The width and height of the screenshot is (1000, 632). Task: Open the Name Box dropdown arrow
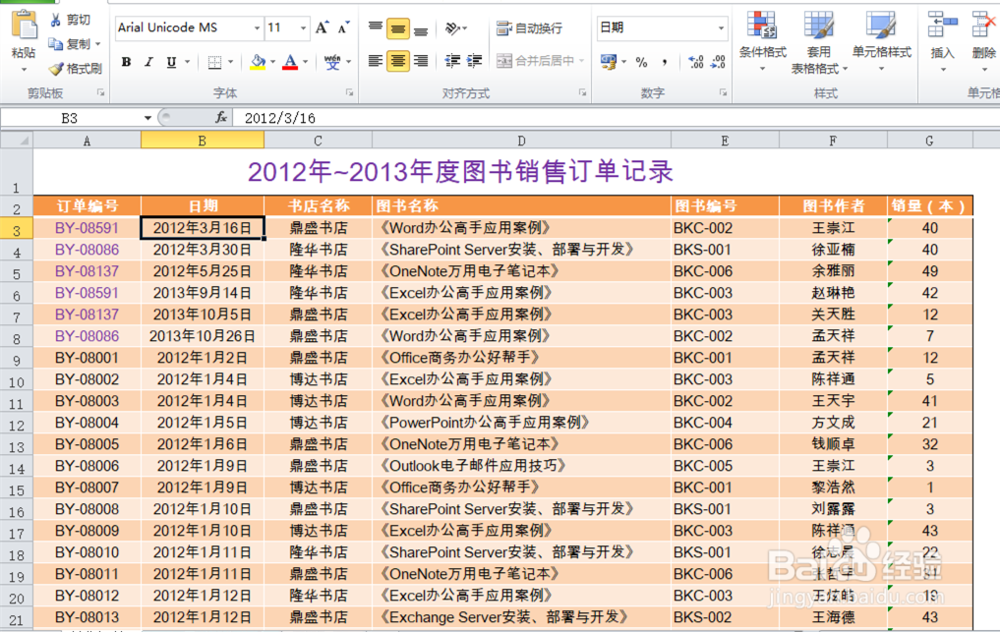[148, 118]
